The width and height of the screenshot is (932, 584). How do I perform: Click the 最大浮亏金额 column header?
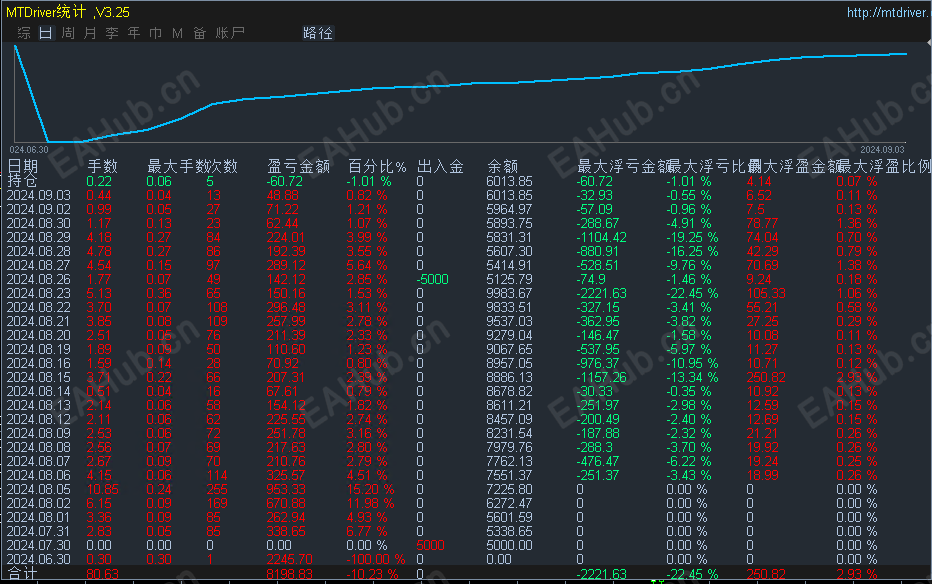tap(623, 166)
